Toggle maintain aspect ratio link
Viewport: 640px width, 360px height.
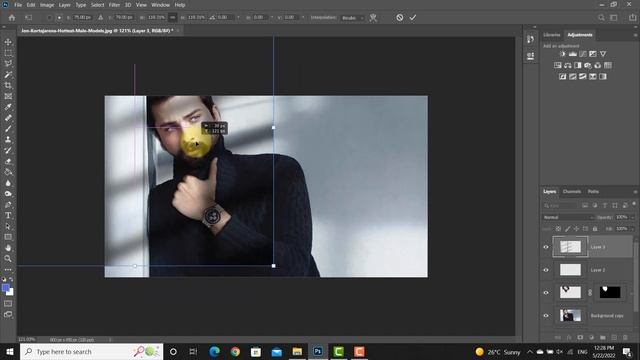point(173,18)
